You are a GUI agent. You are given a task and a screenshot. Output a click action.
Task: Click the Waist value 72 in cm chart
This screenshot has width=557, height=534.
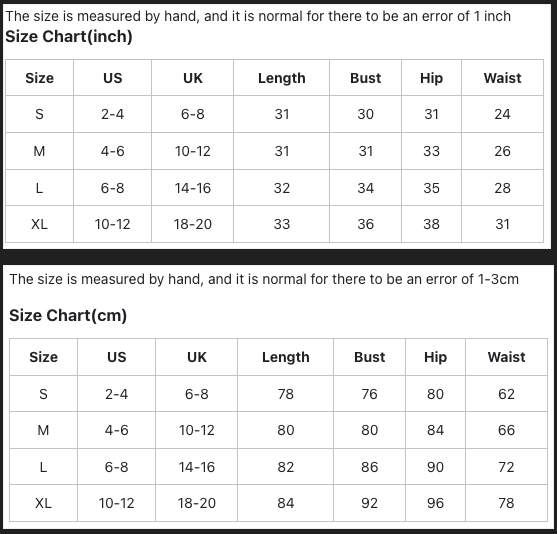tap(506, 467)
